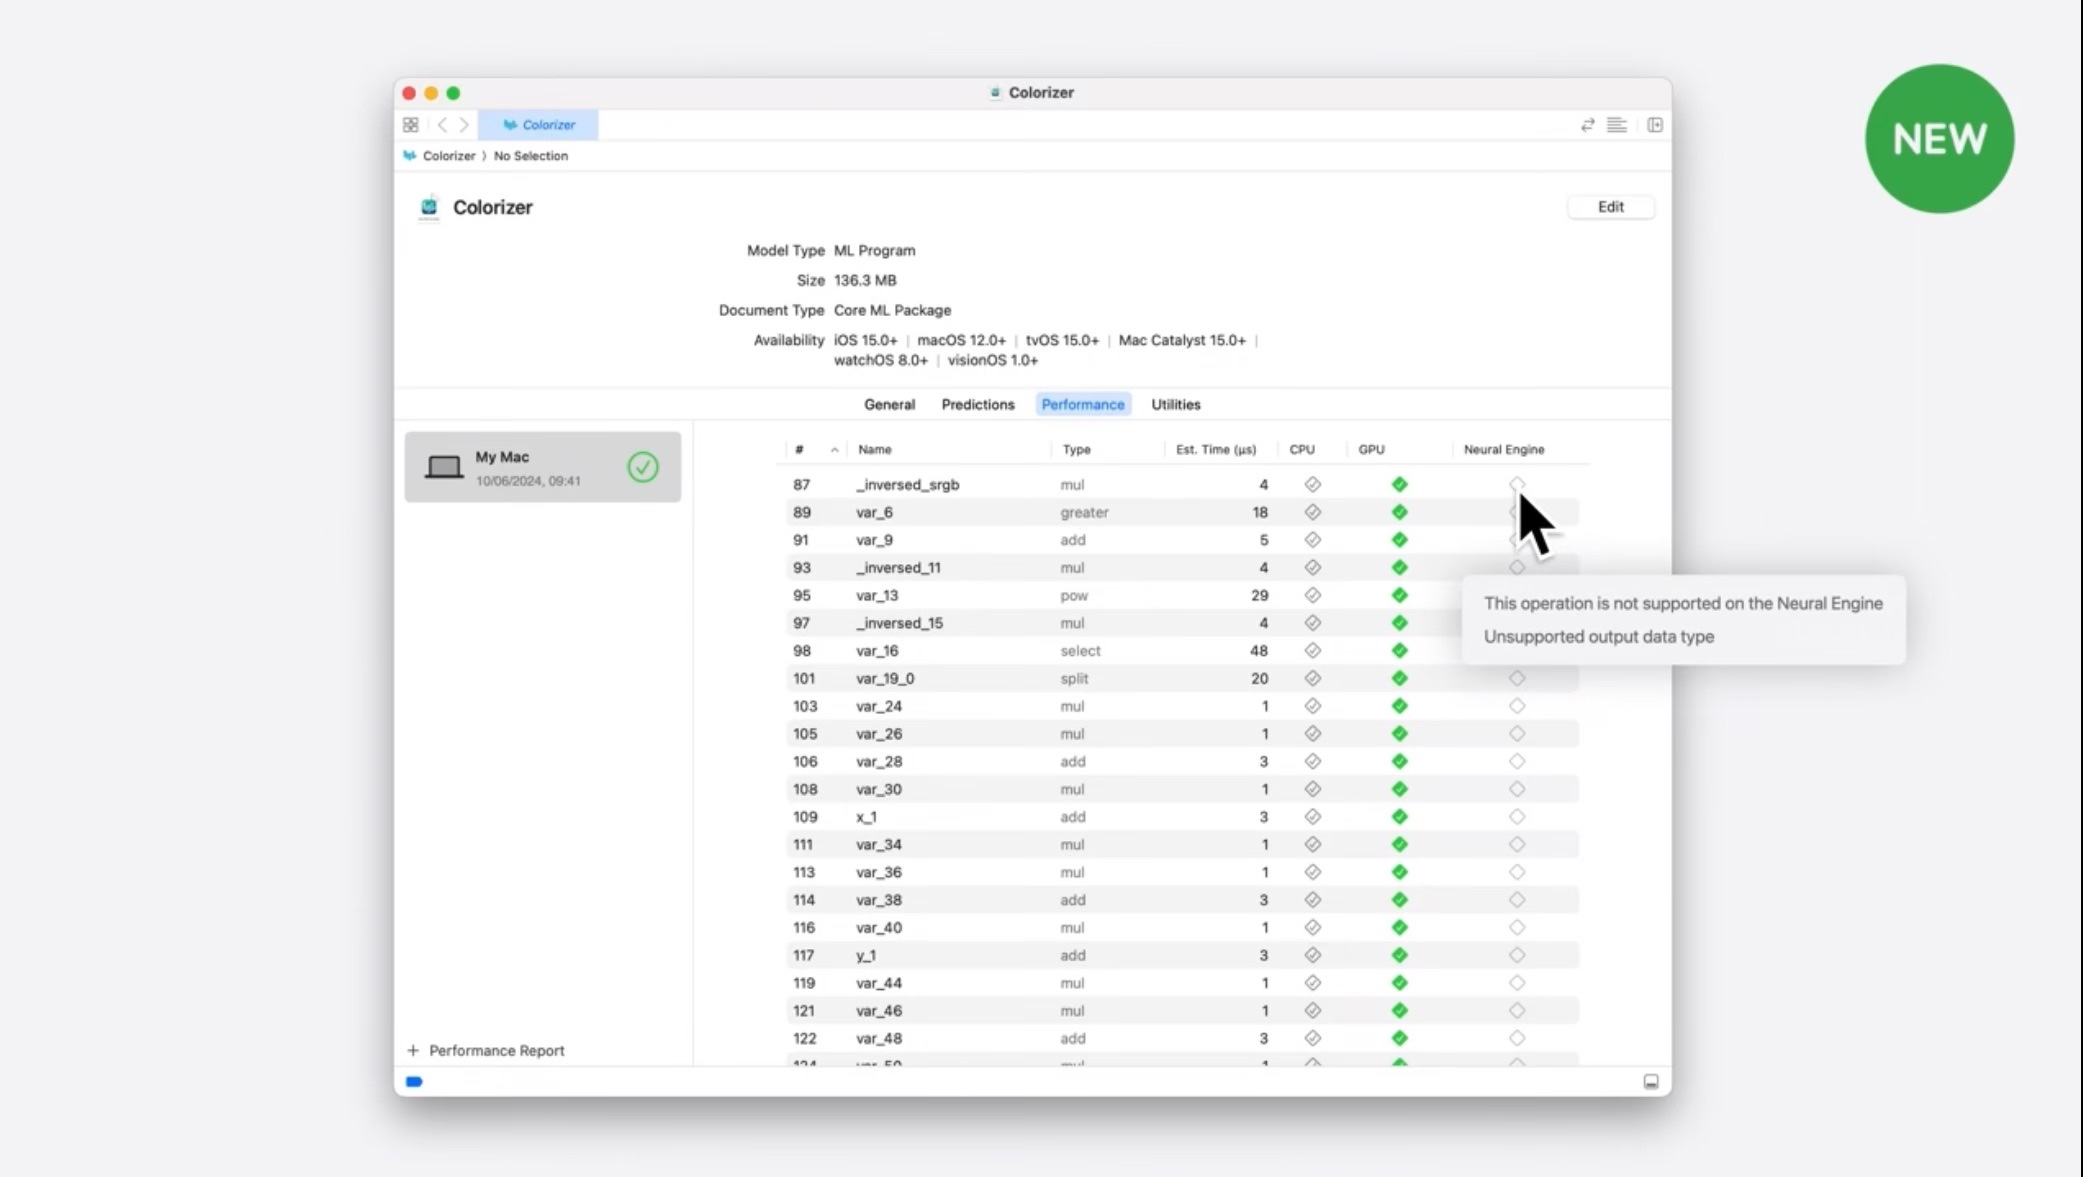This screenshot has width=2083, height=1179.
Task: Select the var_30 operation name
Action: (x=878, y=790)
